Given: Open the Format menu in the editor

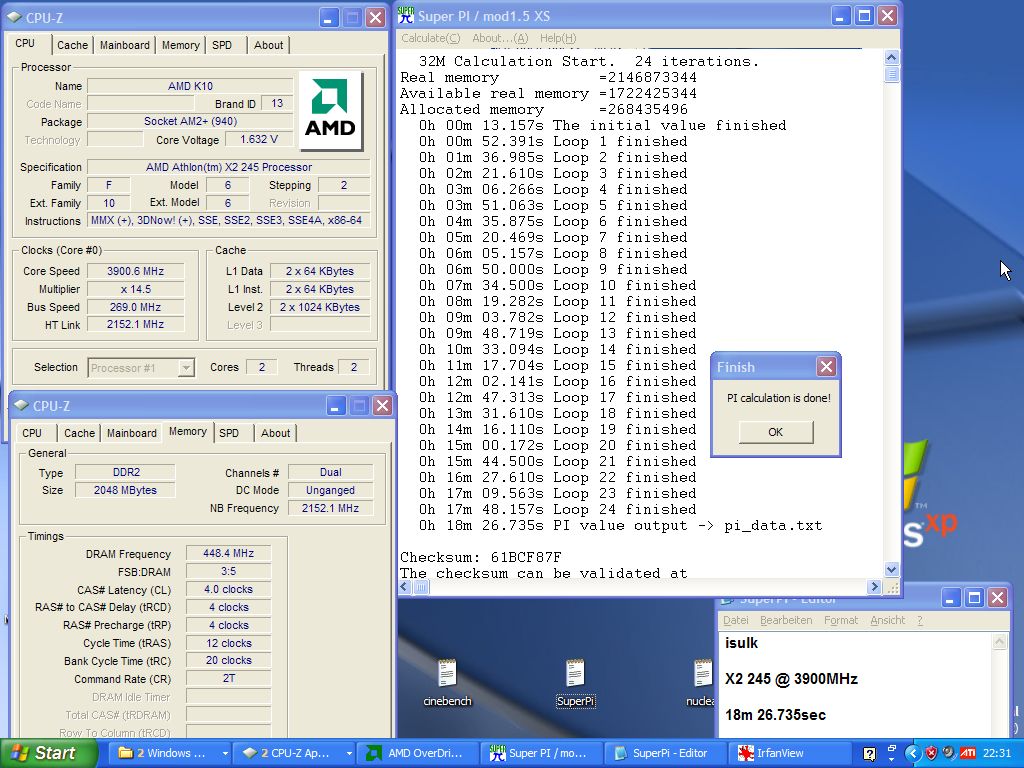Looking at the screenshot, I should click(x=840, y=620).
